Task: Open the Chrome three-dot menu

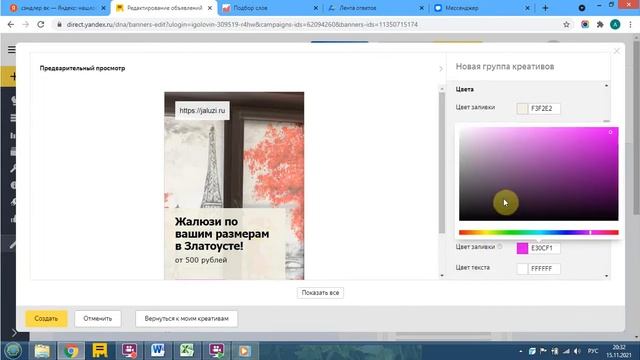Action: click(x=630, y=24)
